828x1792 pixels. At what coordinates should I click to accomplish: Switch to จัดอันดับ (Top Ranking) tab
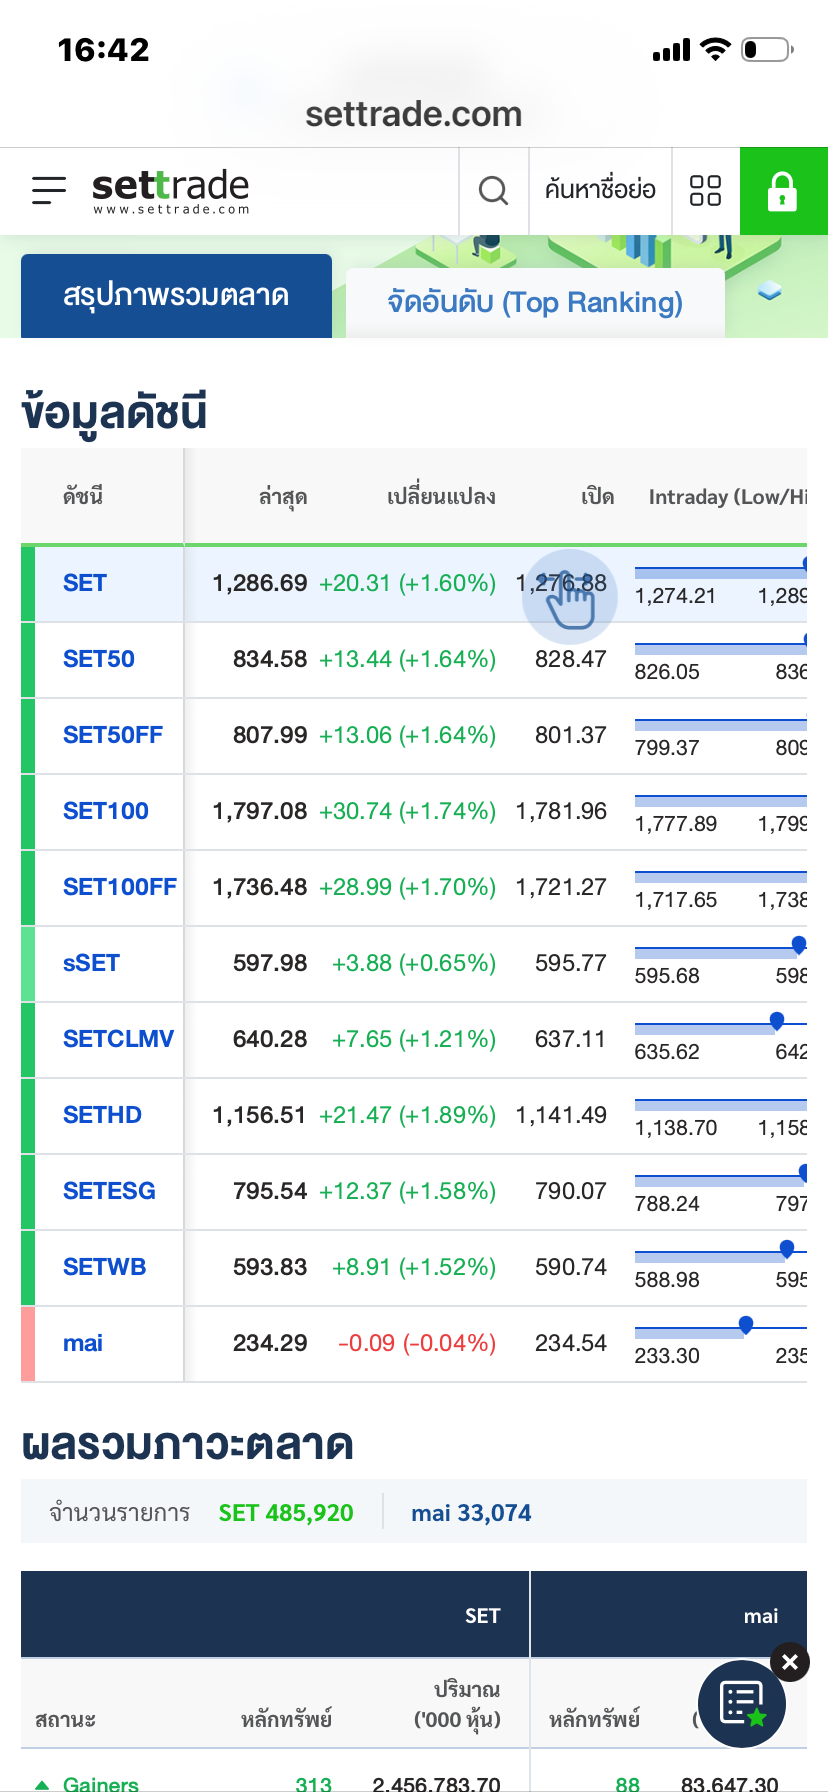(x=535, y=302)
